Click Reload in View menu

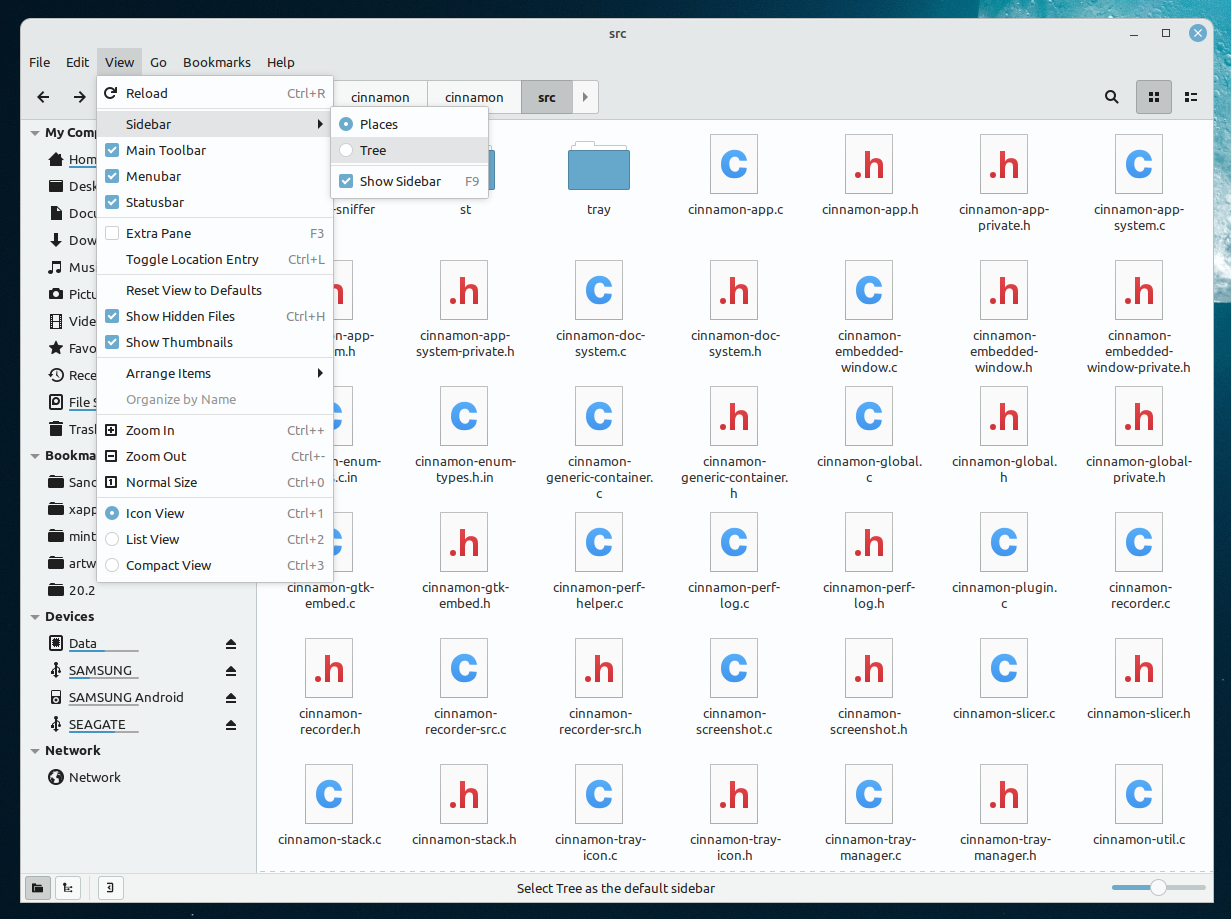point(215,93)
